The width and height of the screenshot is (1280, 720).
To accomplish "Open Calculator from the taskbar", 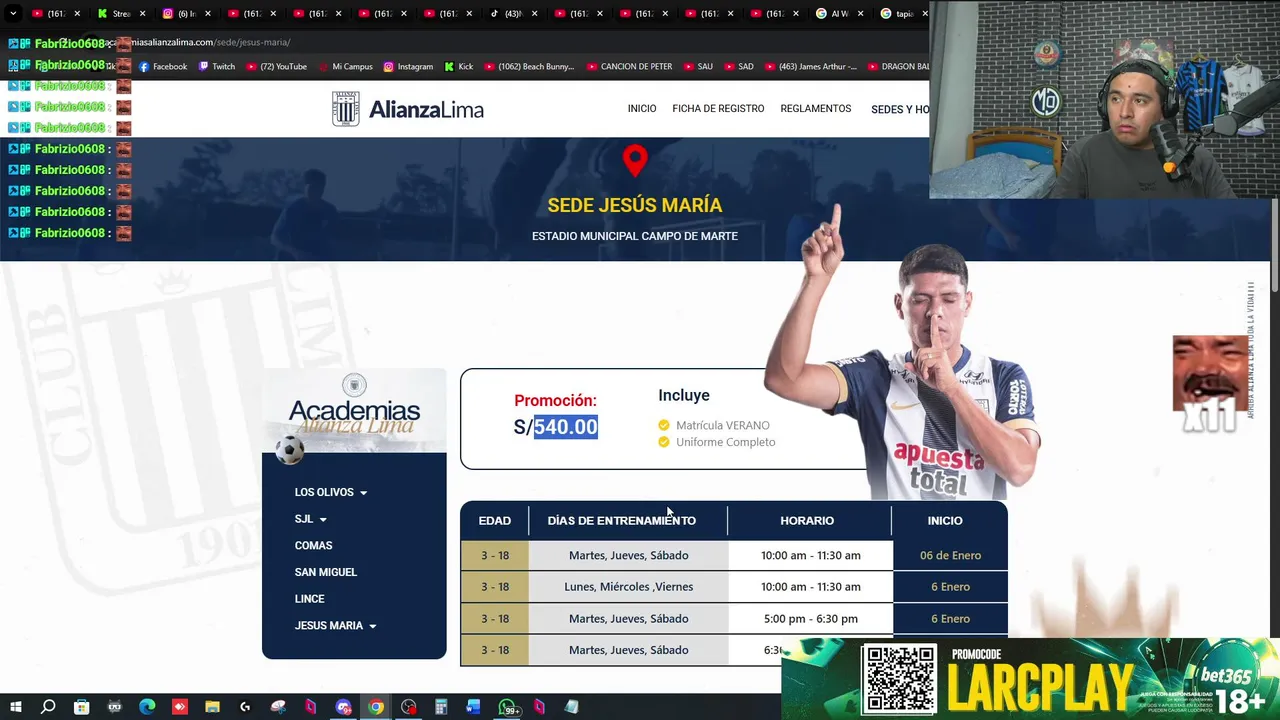I will (441, 707).
